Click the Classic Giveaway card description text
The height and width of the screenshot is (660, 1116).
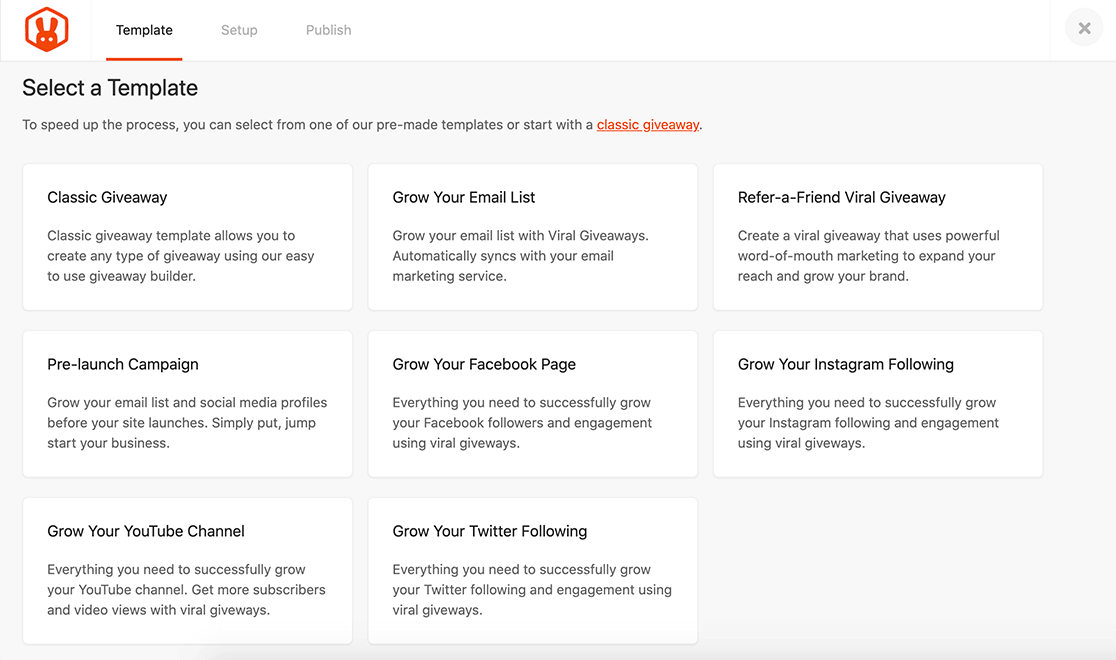(x=181, y=256)
